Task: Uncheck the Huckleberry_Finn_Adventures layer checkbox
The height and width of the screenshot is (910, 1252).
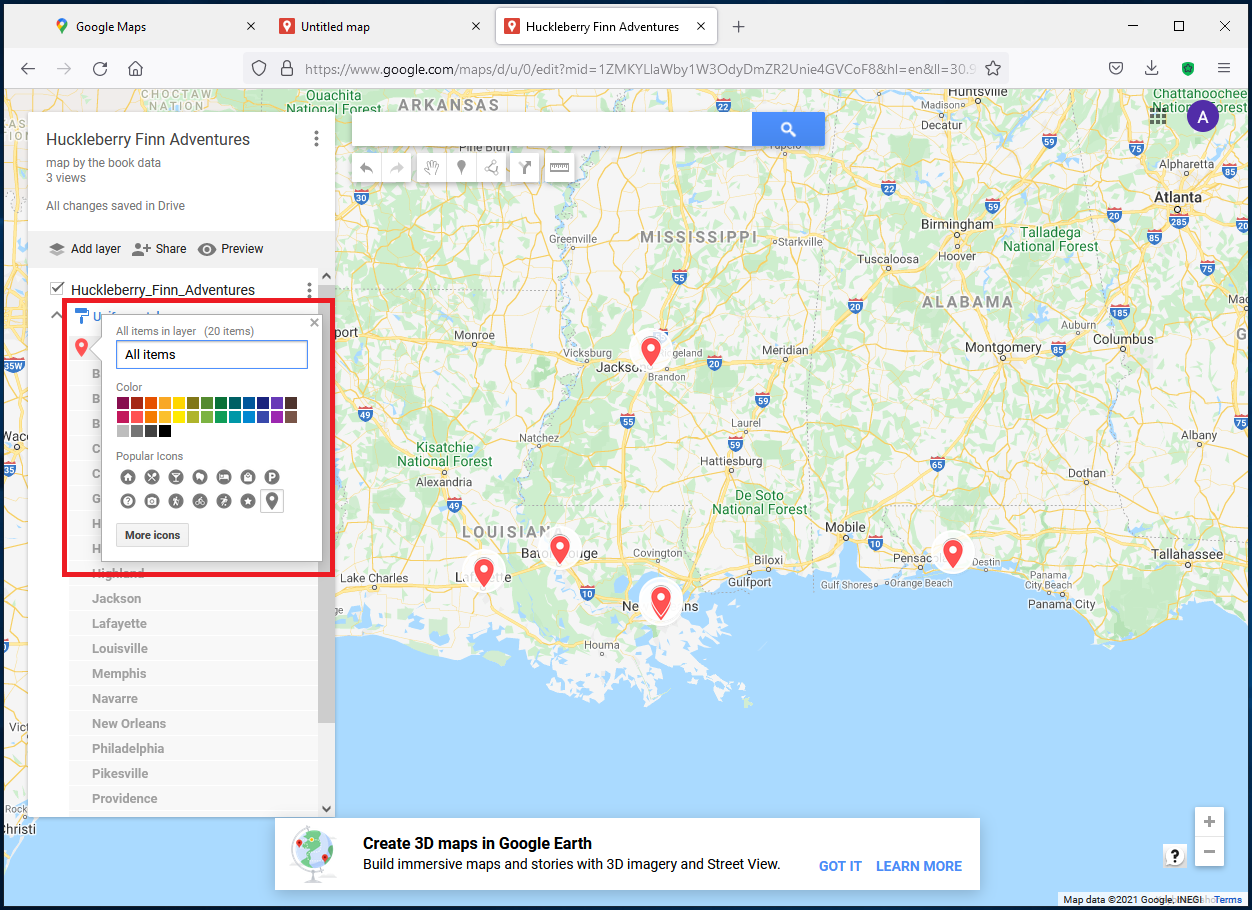Action: [x=57, y=289]
